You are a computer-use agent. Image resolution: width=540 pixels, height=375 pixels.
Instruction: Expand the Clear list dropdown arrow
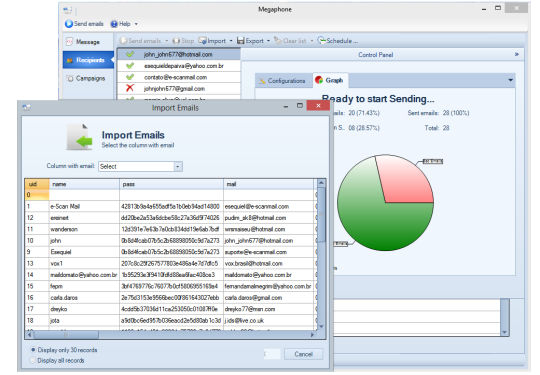[312, 41]
